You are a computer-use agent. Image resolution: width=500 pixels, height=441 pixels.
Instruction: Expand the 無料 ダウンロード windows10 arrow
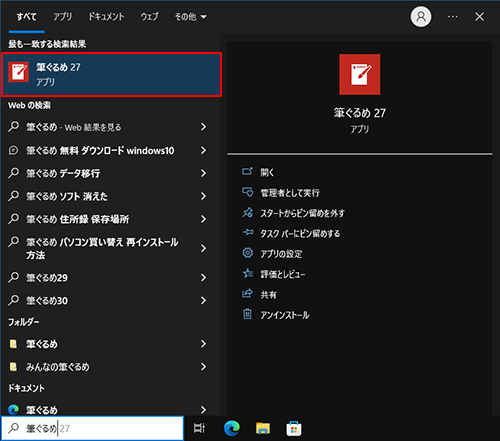click(x=203, y=150)
